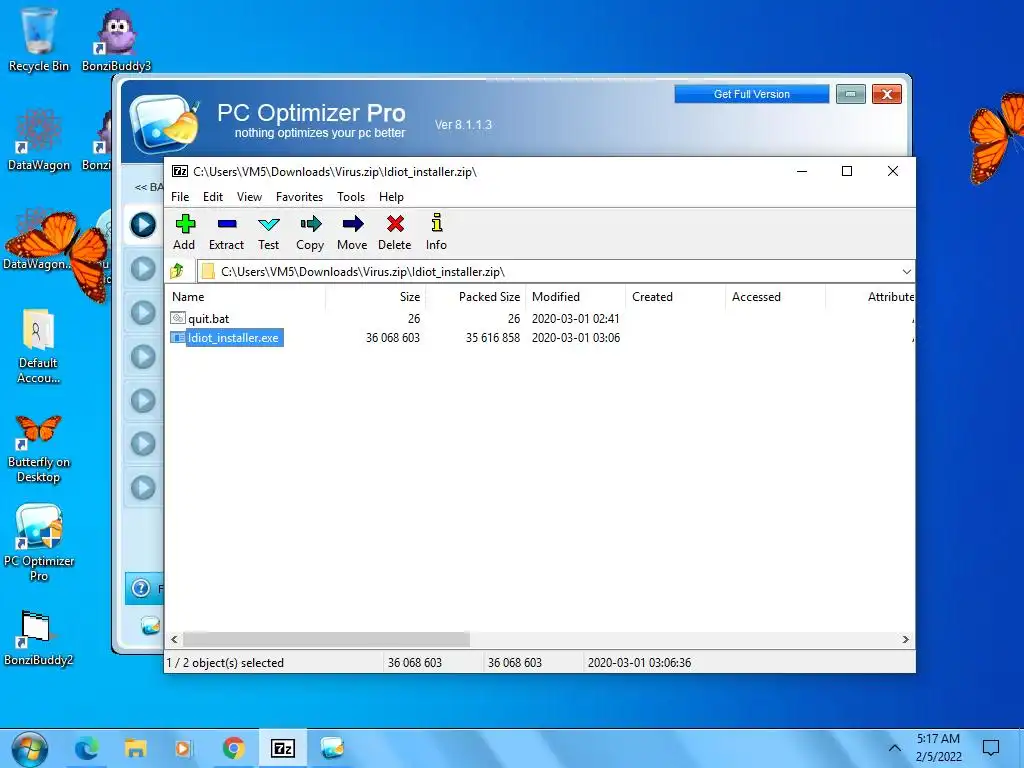Click the large butterfly on the left desktop
Image resolution: width=1024 pixels, height=768 pixels.
coord(59,255)
